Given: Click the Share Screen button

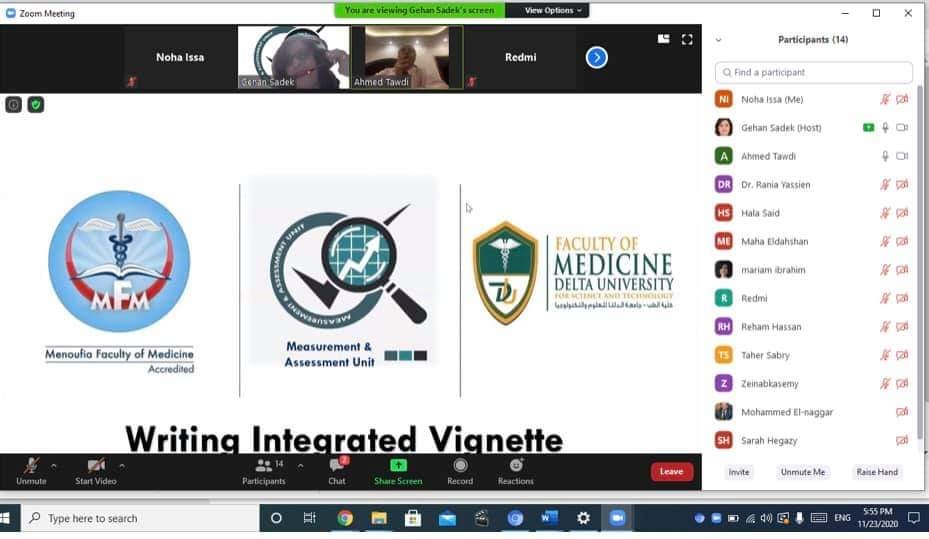Looking at the screenshot, I should (x=398, y=471).
